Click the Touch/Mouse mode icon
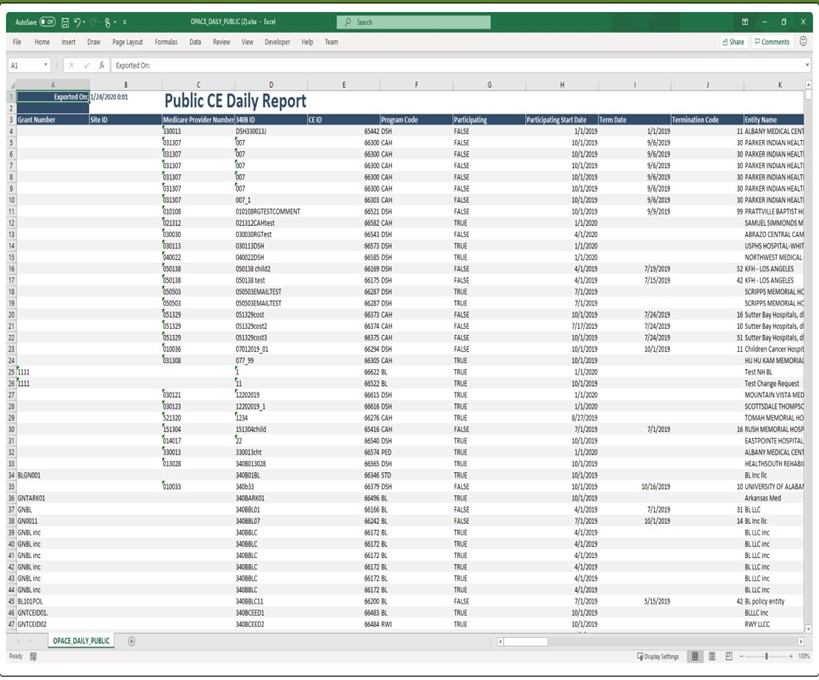819x680 pixels. [108, 22]
